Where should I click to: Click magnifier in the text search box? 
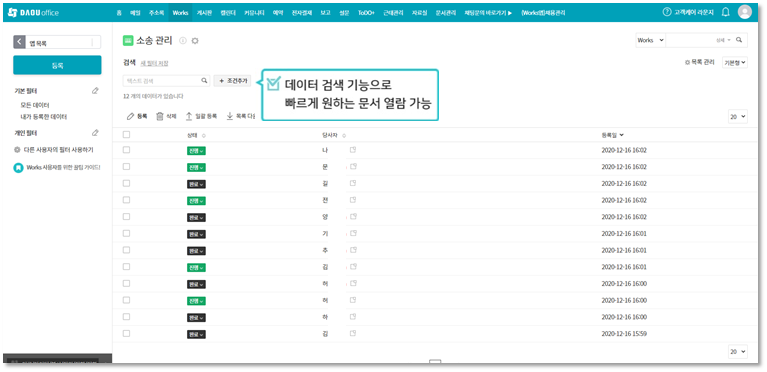coord(204,81)
